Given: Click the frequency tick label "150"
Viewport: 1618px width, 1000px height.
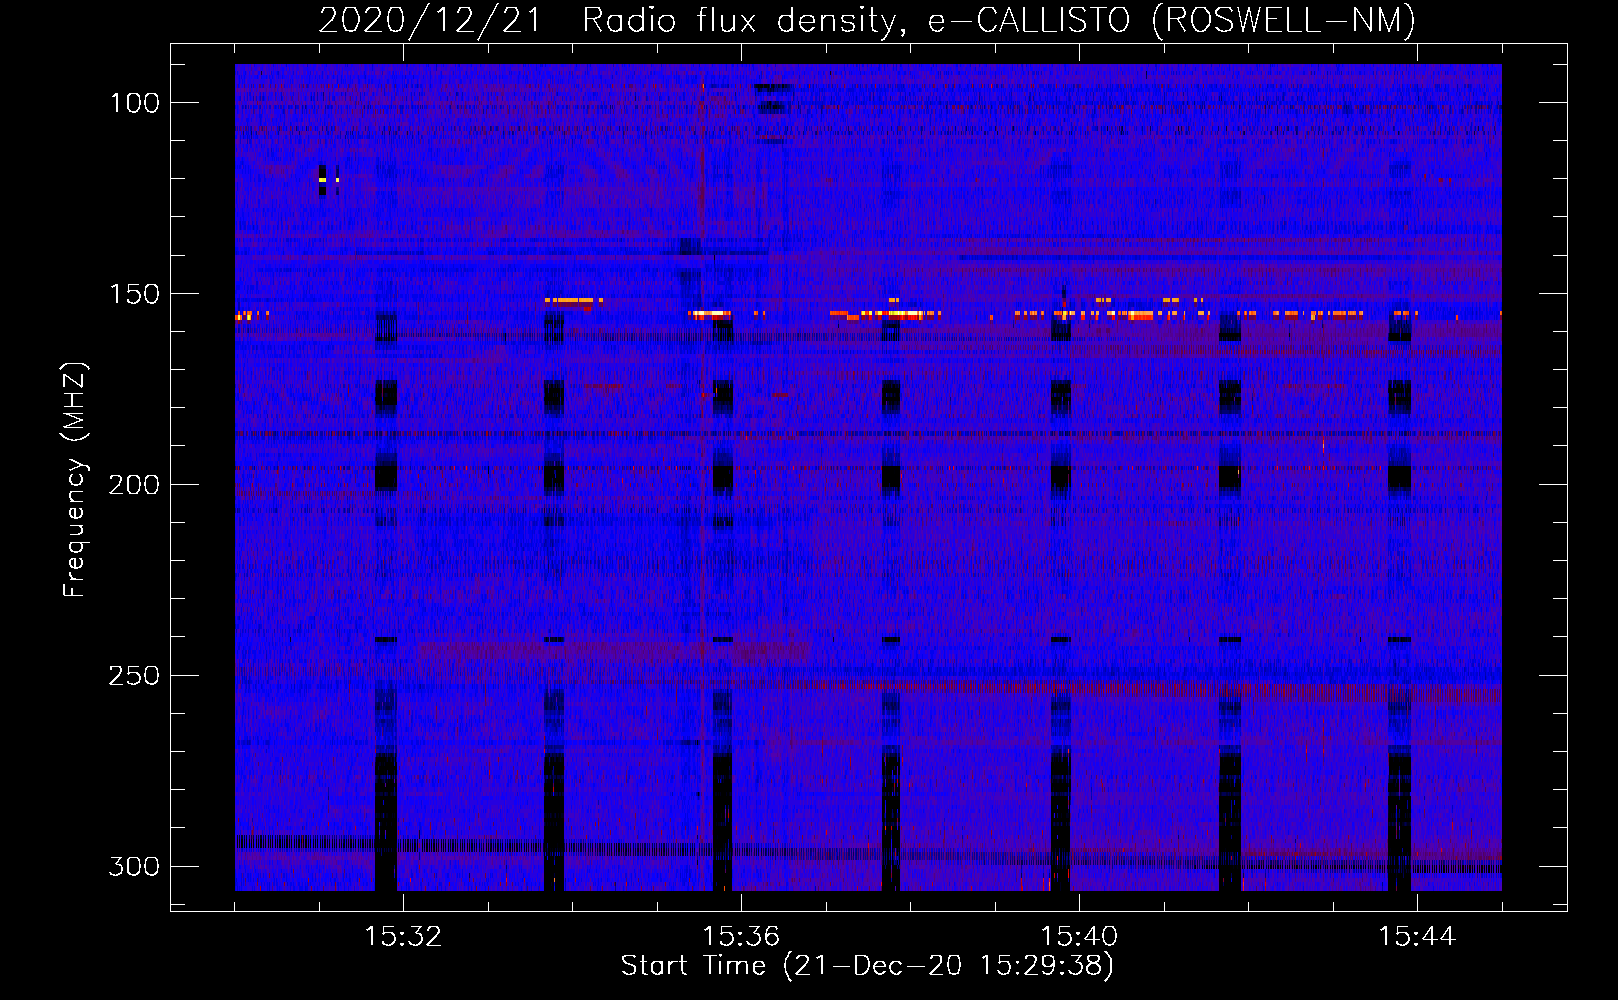Looking at the screenshot, I should (134, 294).
